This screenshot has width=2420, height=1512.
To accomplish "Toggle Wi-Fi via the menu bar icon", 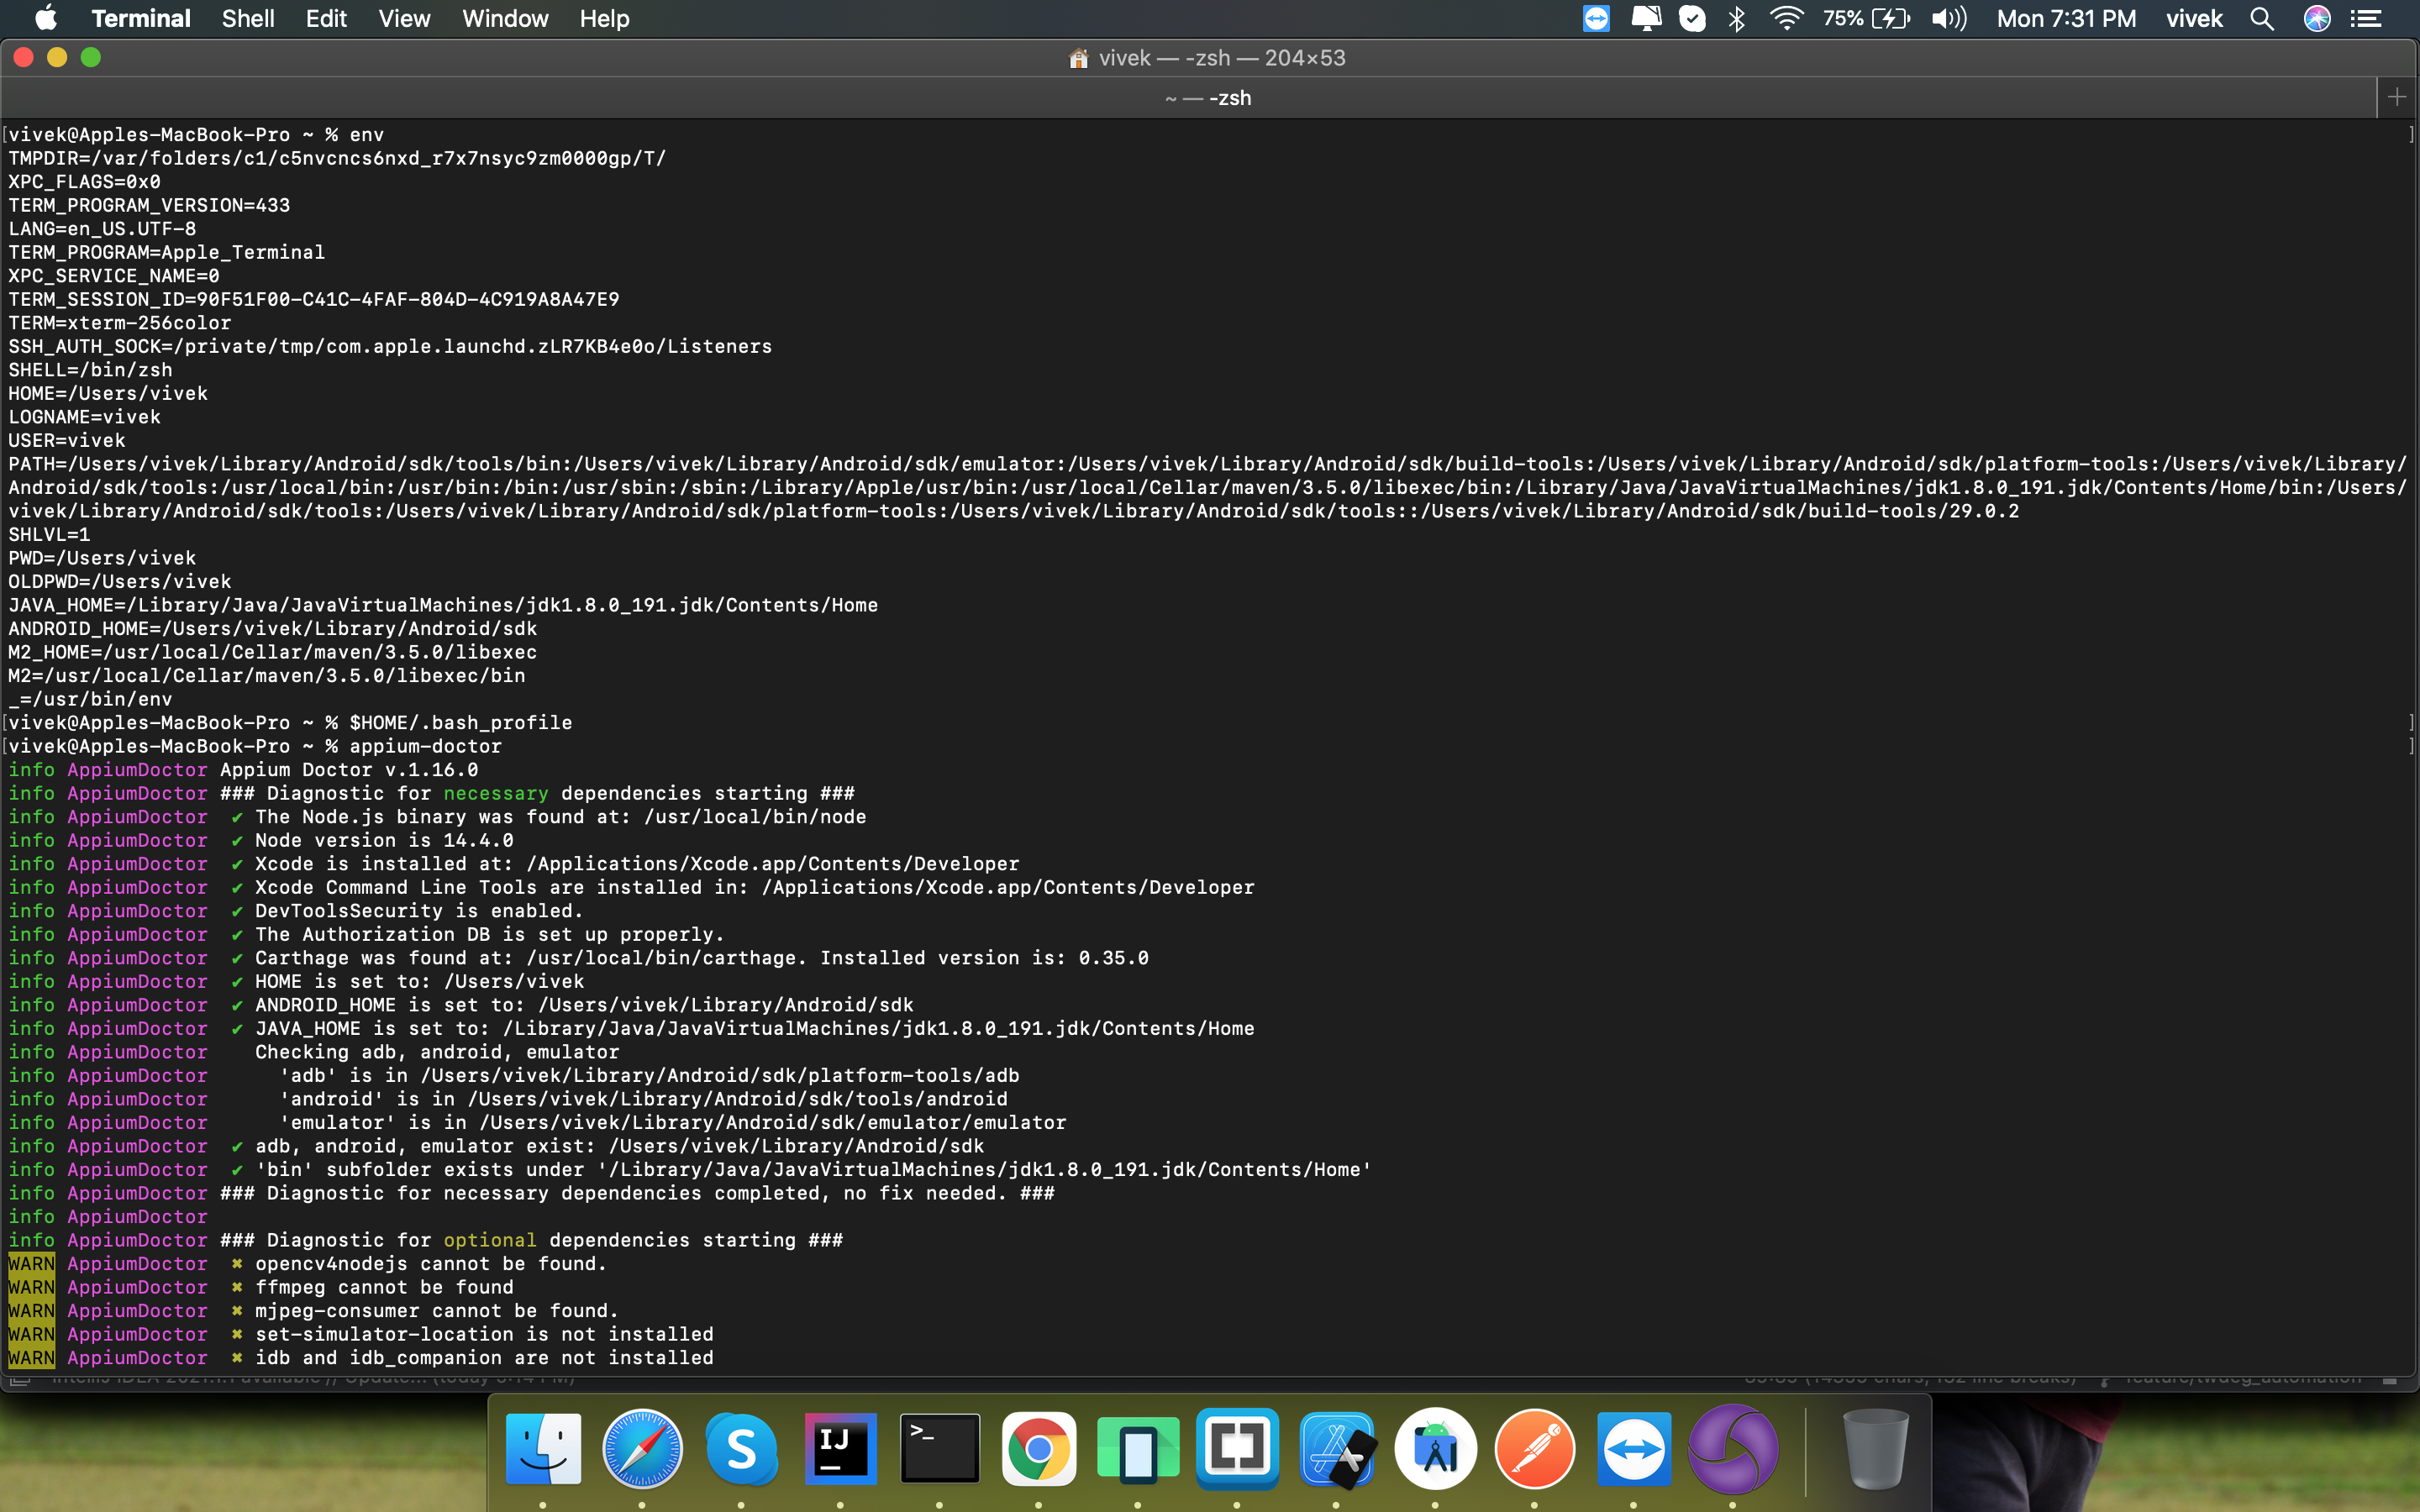I will [x=1787, y=18].
